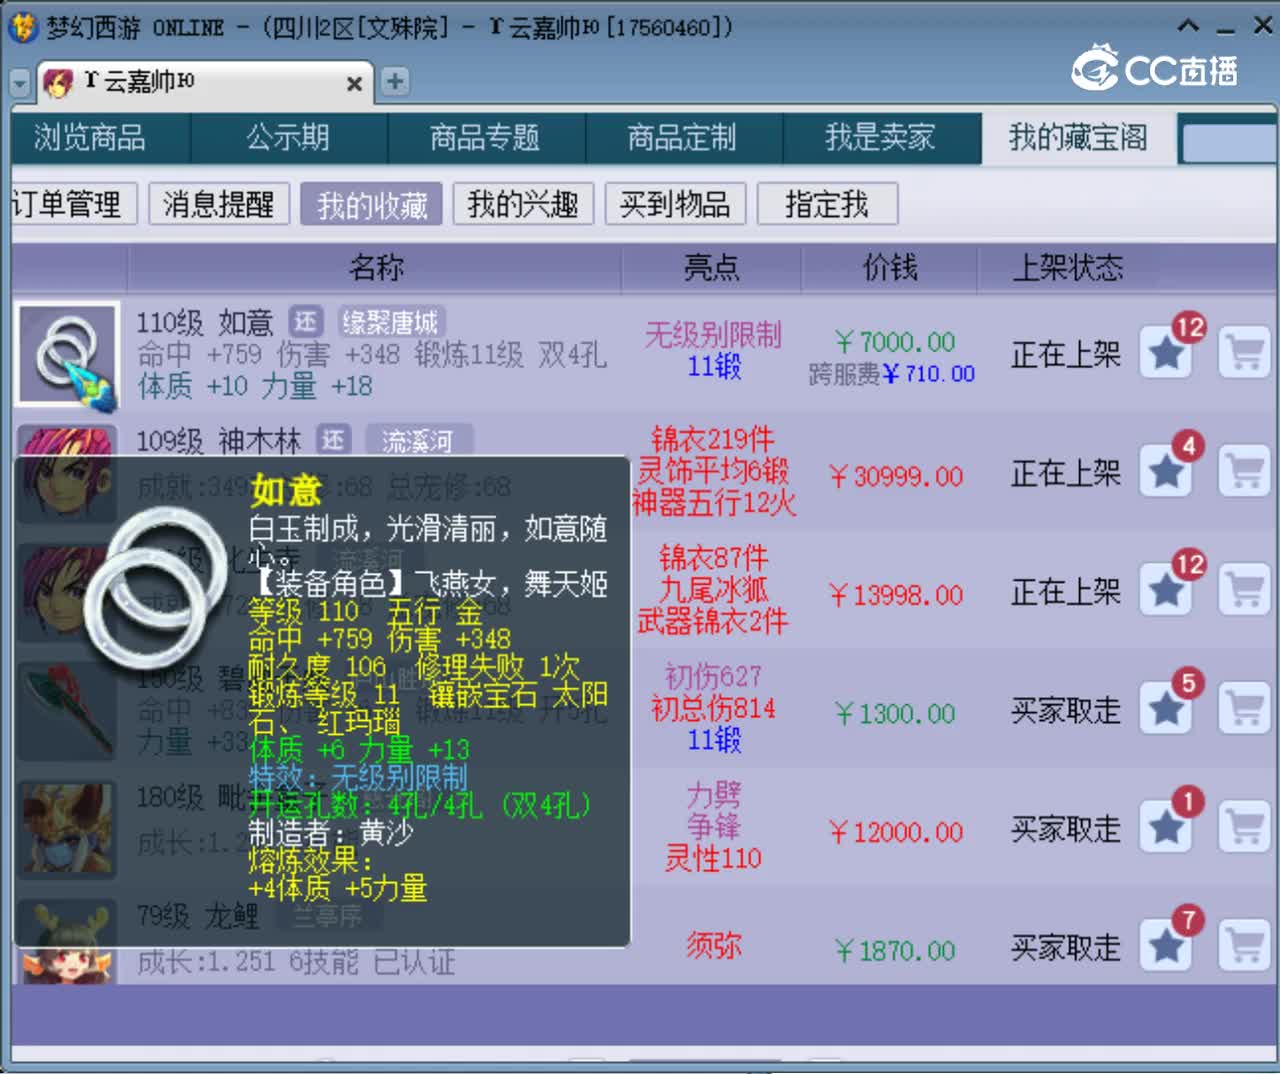The height and width of the screenshot is (1074, 1280).
Task: Select 我的收藏 sub-tab
Action: [372, 205]
